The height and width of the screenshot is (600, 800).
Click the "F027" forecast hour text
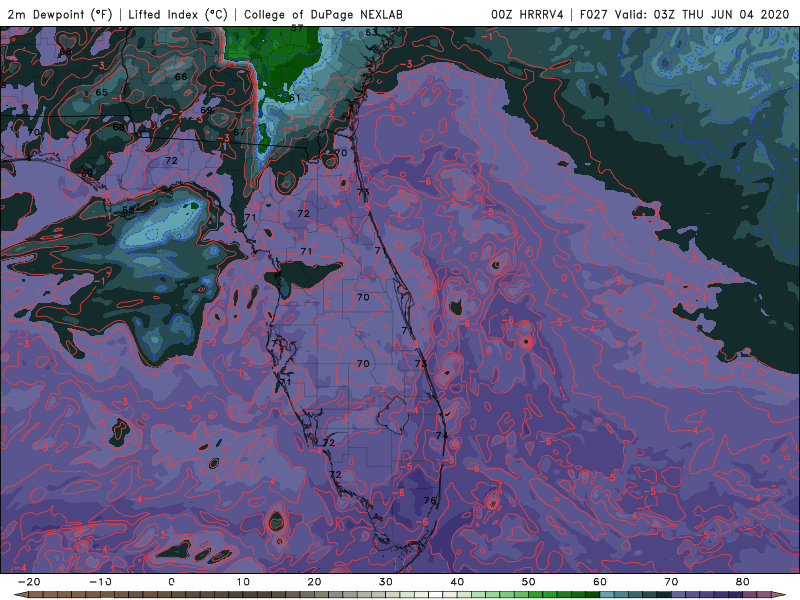(594, 14)
